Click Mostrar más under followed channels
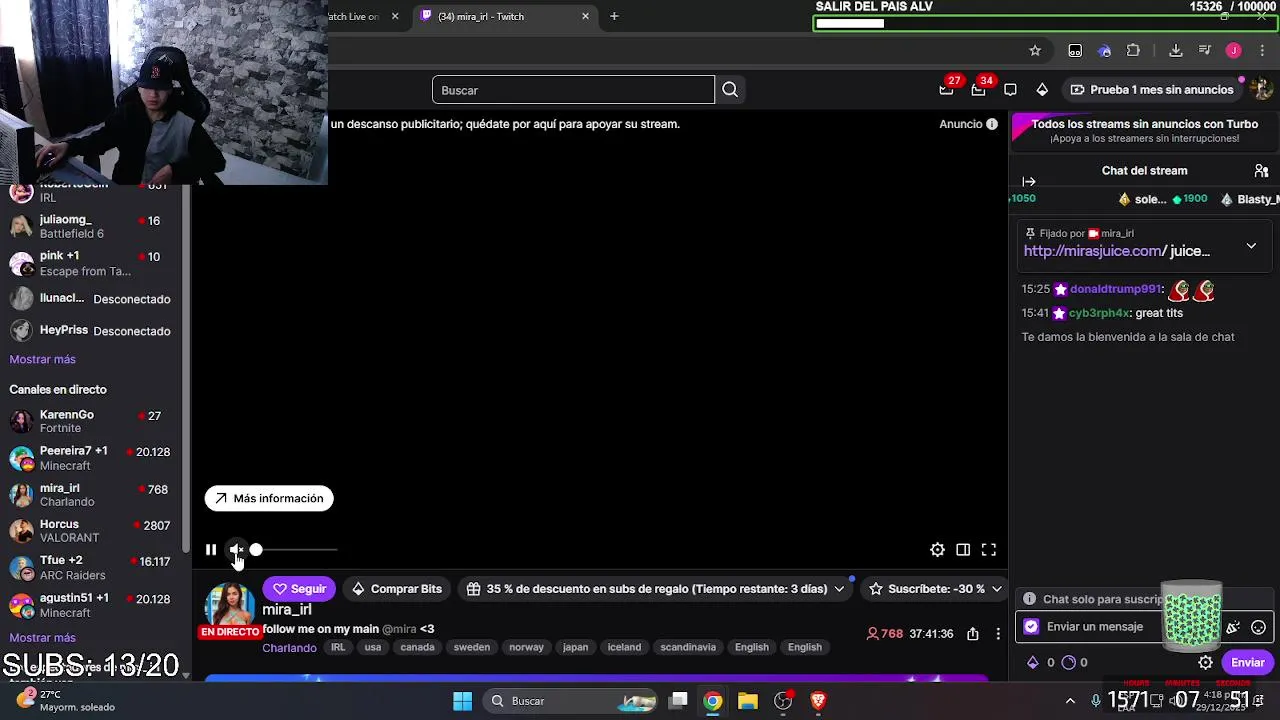 pos(42,359)
